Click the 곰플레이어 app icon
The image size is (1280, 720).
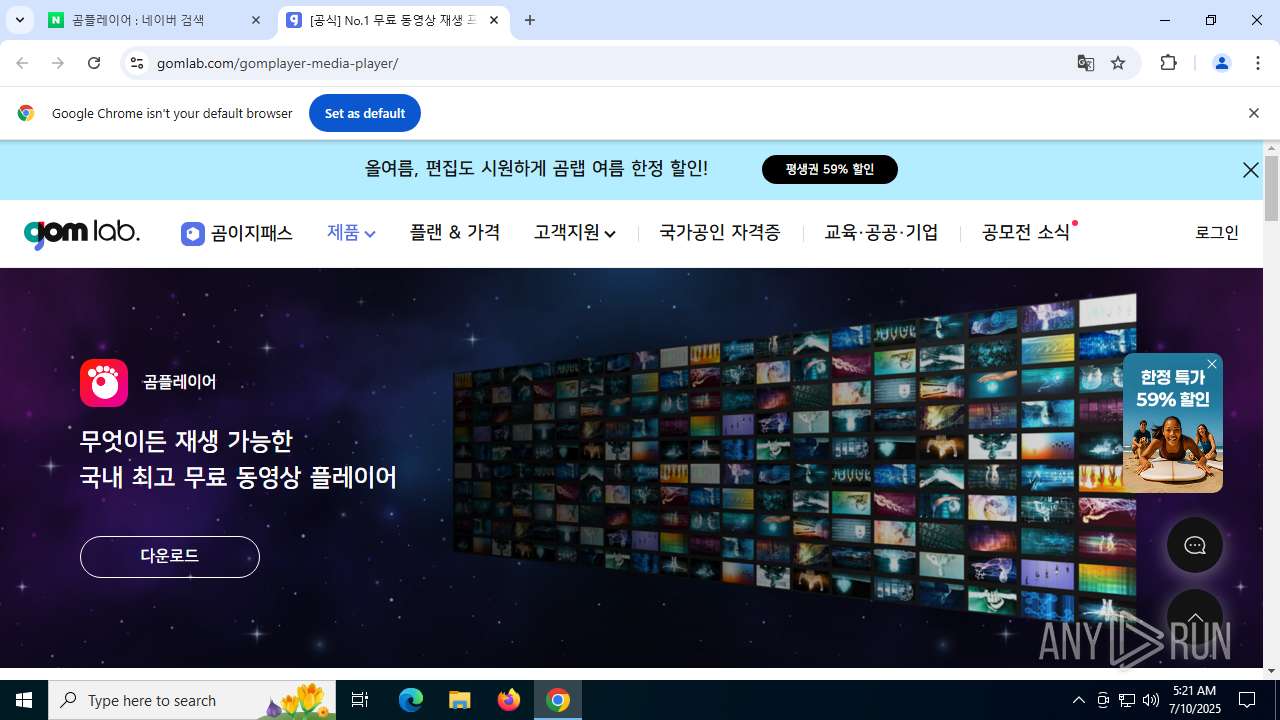(104, 383)
